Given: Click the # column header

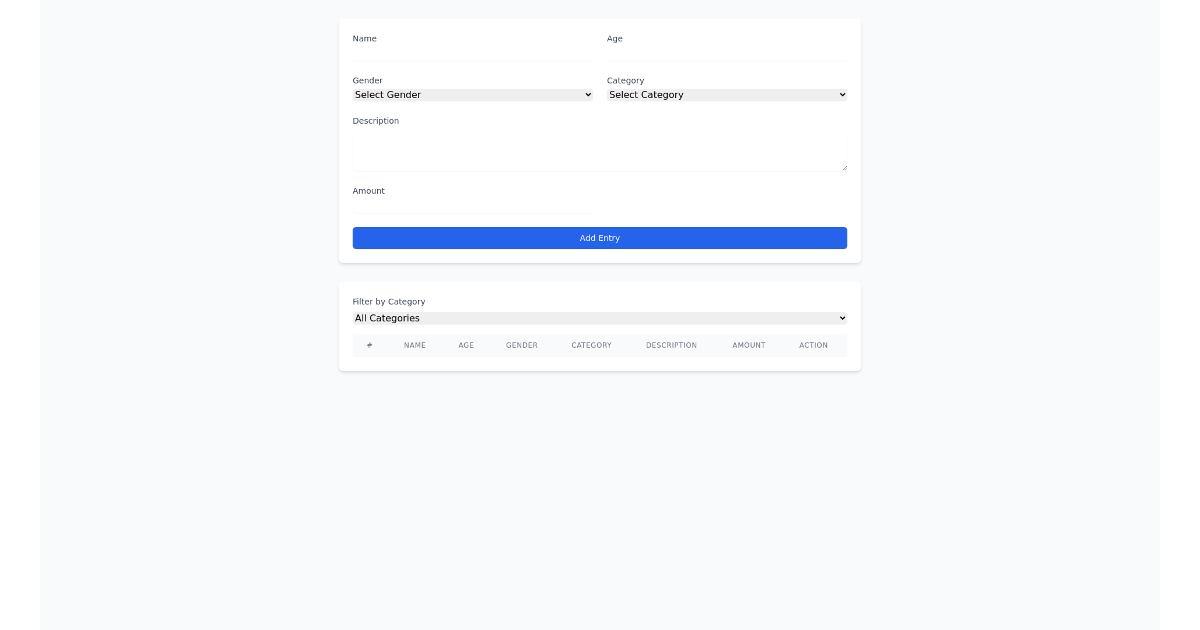Looking at the screenshot, I should click(x=369, y=344).
